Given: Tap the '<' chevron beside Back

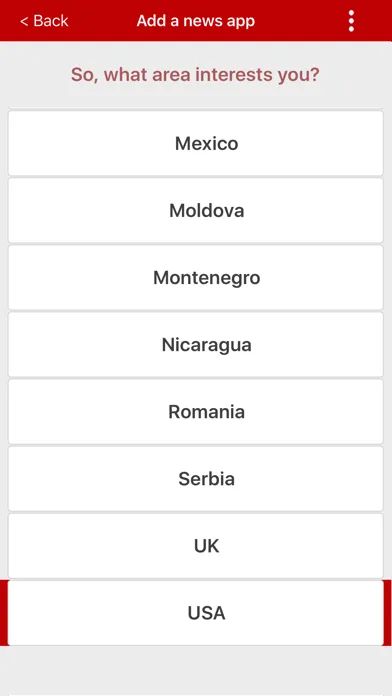Looking at the screenshot, I should click(24, 21).
